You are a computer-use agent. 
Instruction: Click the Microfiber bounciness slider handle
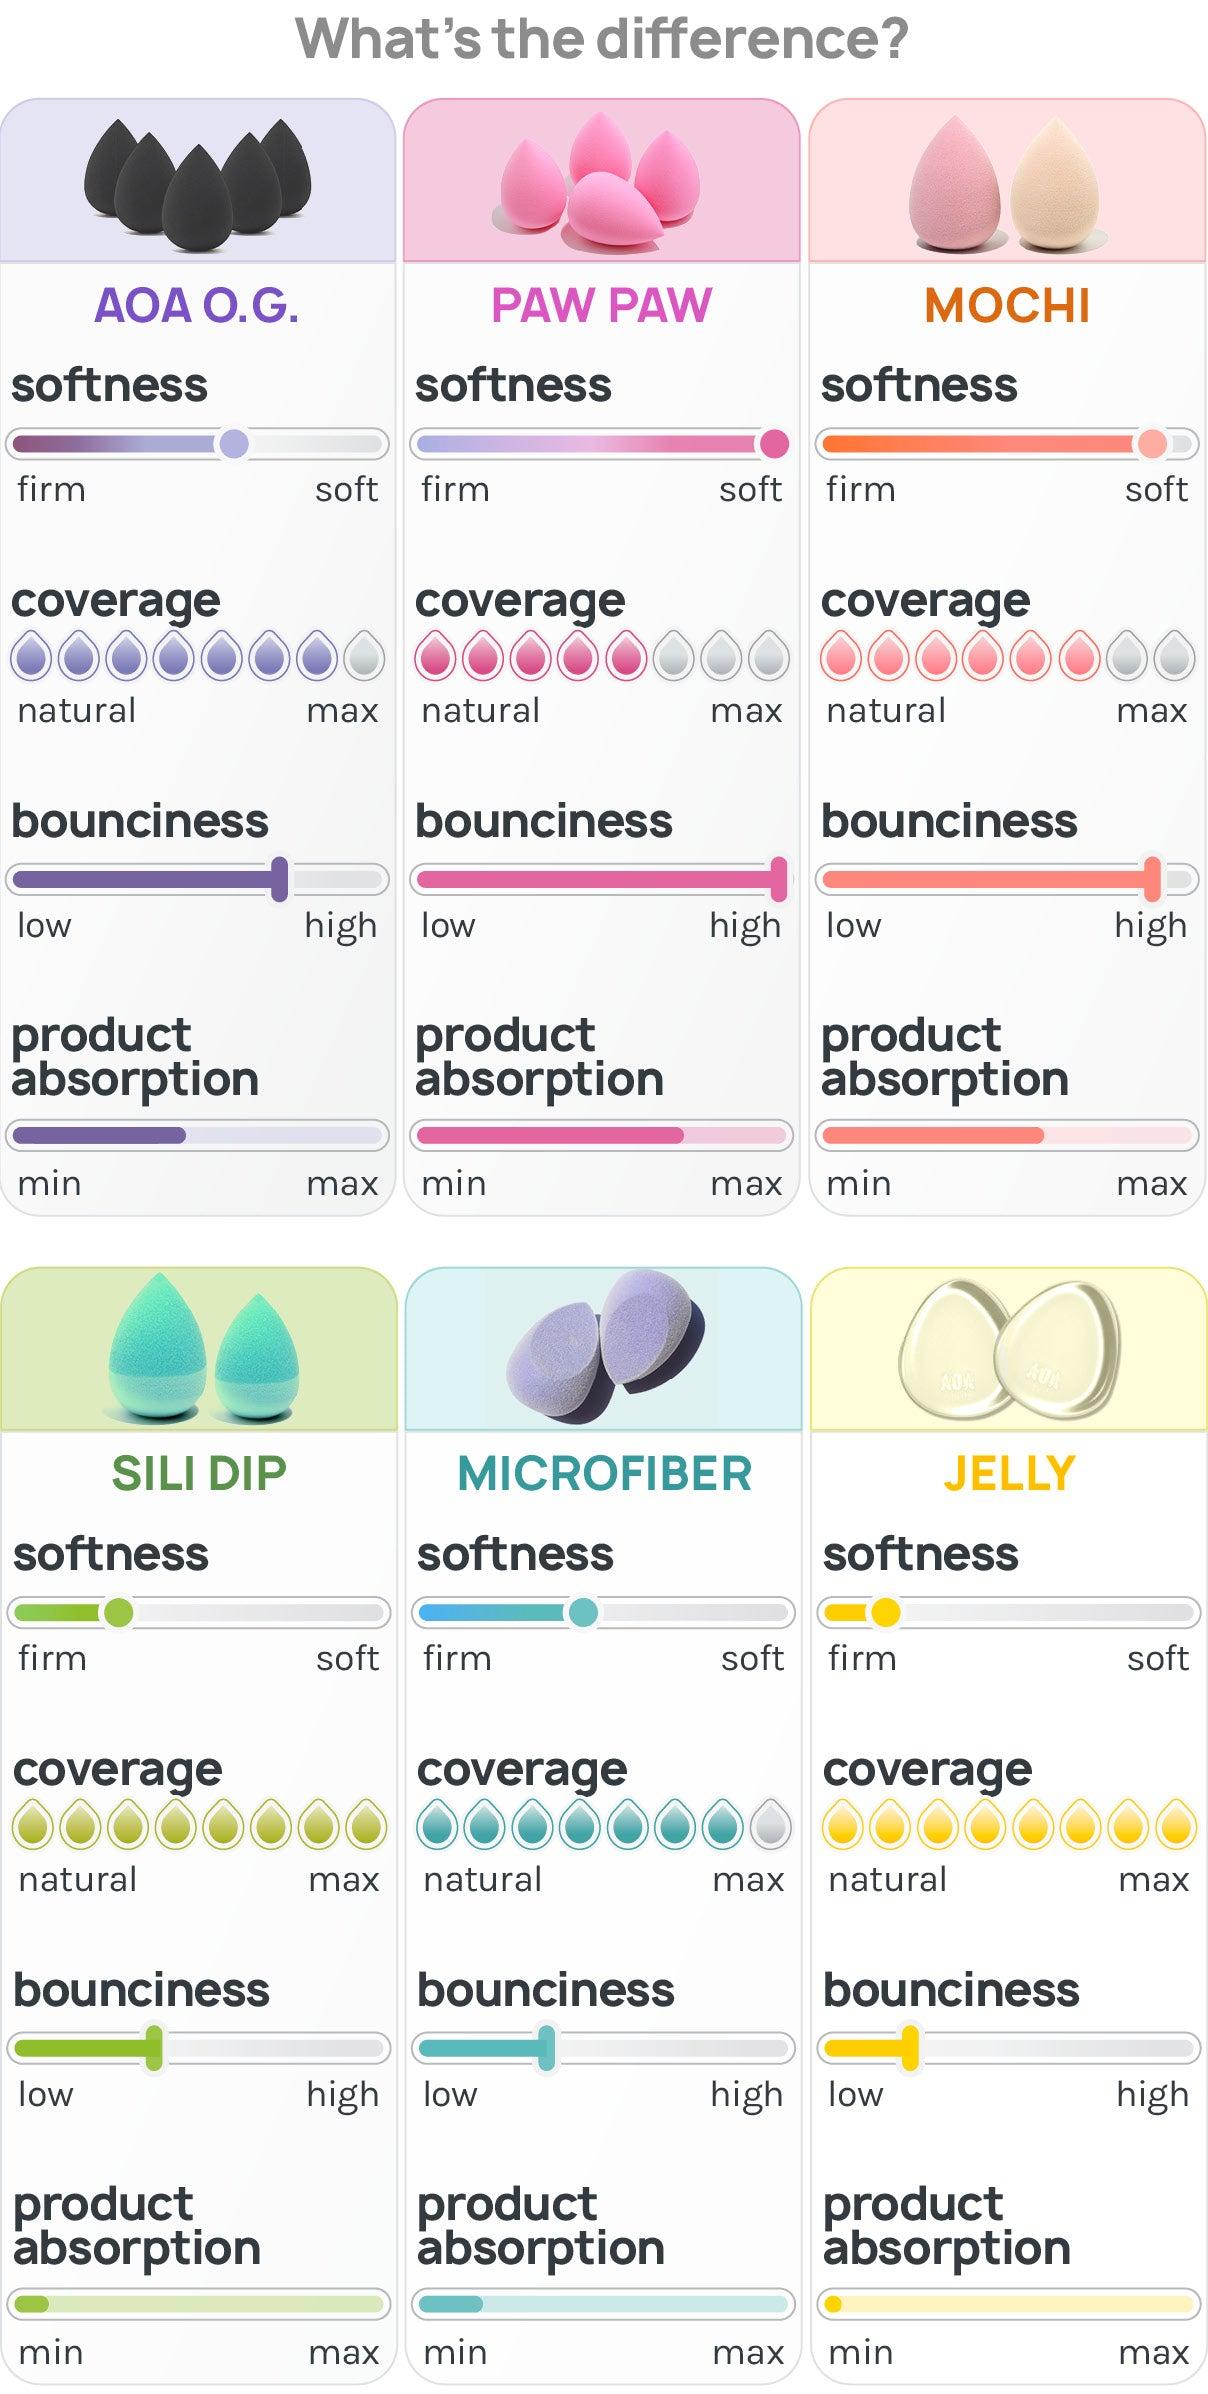pyautogui.click(x=546, y=2048)
